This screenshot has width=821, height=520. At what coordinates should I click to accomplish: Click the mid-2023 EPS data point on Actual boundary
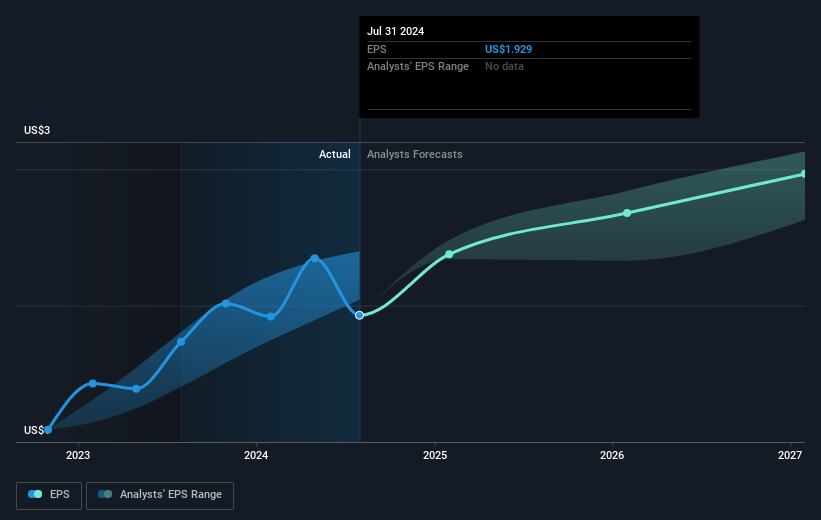coord(181,342)
